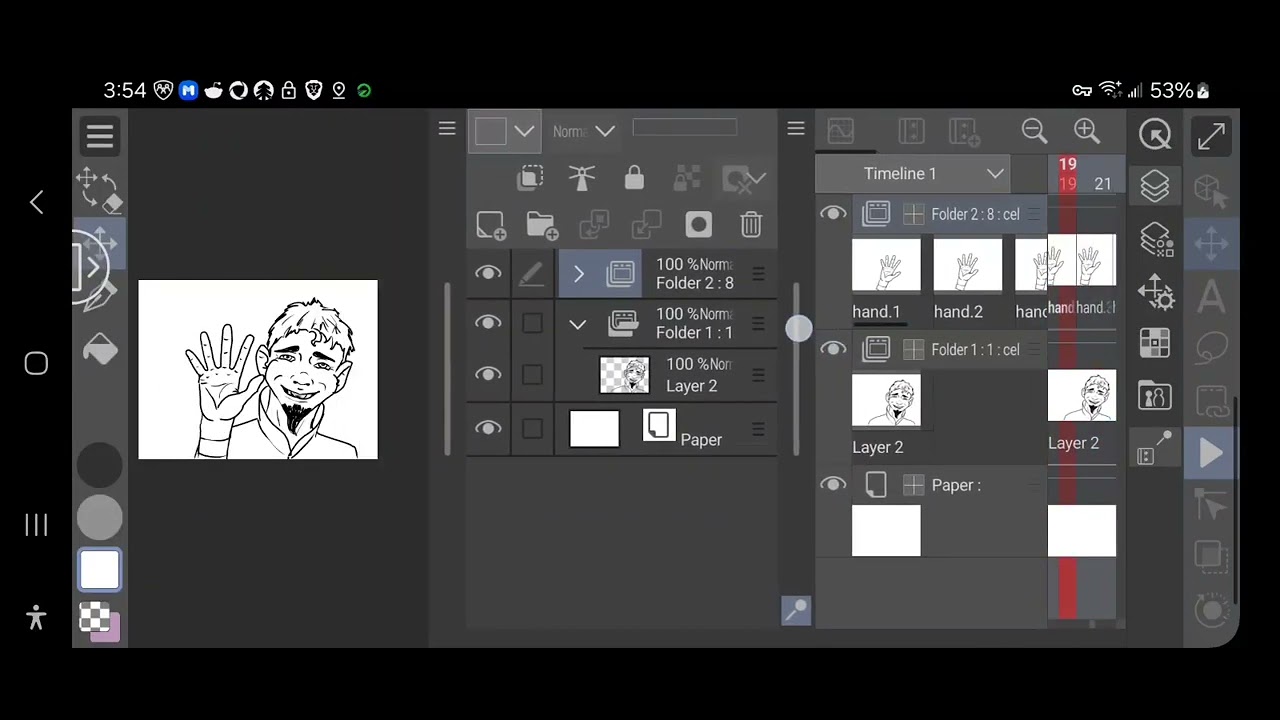Expand the canvas with the diagonal arrow icon
1280x720 pixels.
click(1211, 136)
